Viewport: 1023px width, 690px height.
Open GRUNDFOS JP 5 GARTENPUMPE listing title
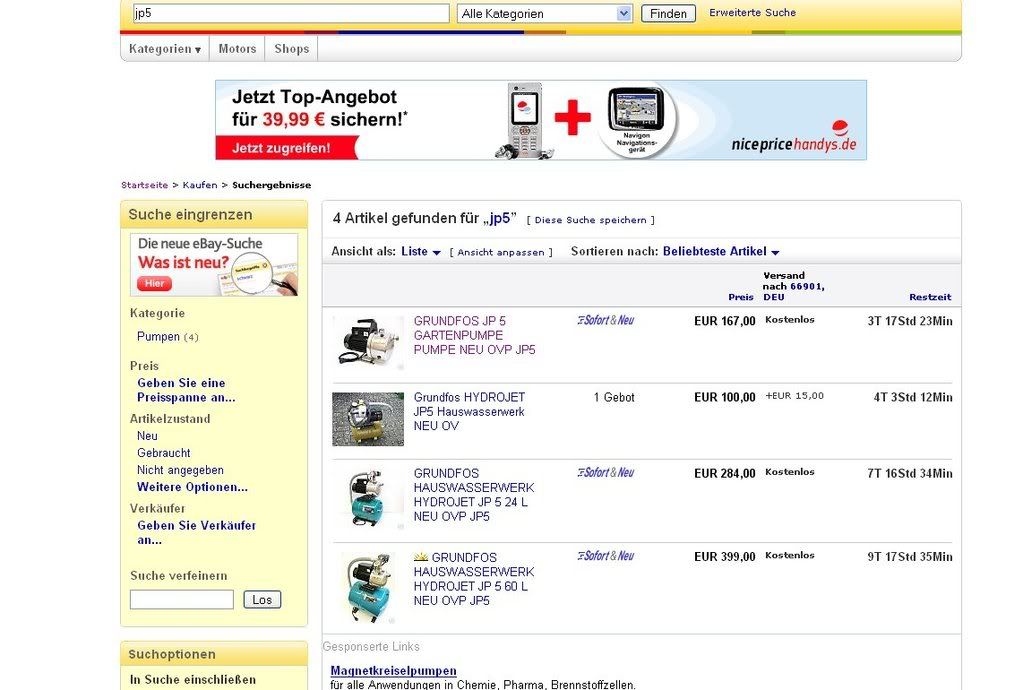(x=474, y=335)
